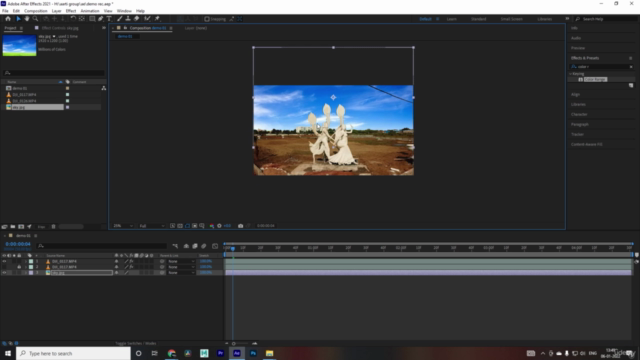This screenshot has width=640, height=360.
Task: Select the Zoom (magnifier) tool
Action: point(35,19)
